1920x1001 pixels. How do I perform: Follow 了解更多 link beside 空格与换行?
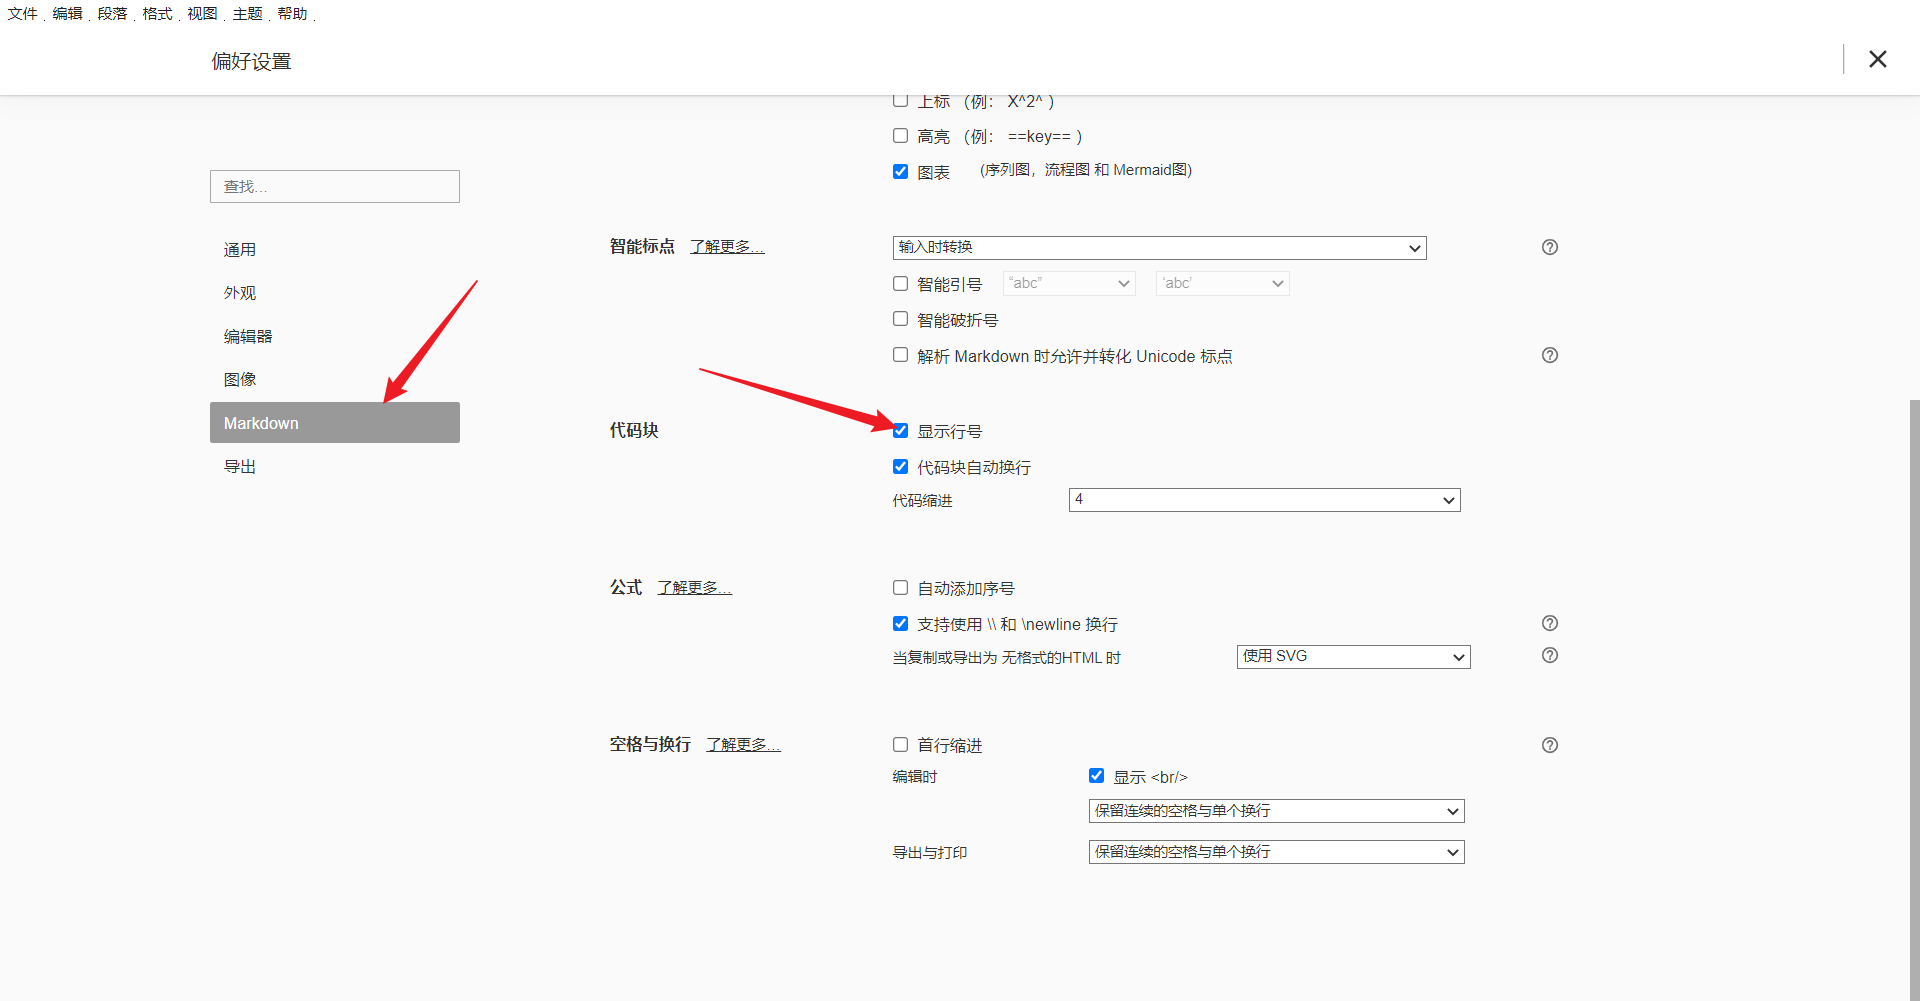pyautogui.click(x=743, y=745)
